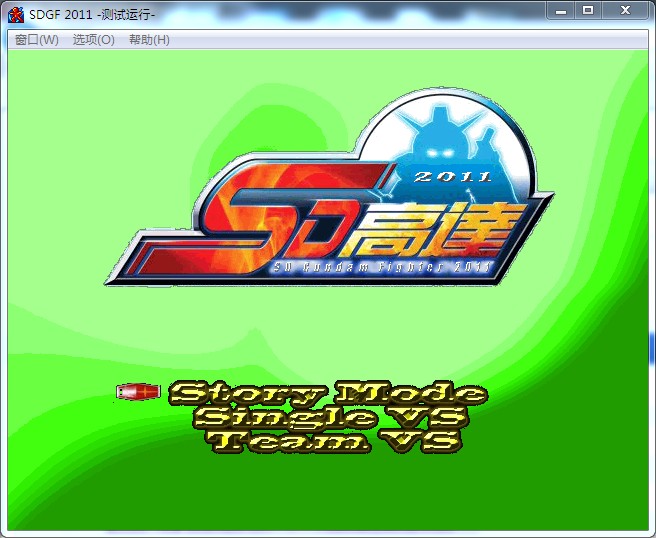Select Story Mode option

(x=328, y=393)
